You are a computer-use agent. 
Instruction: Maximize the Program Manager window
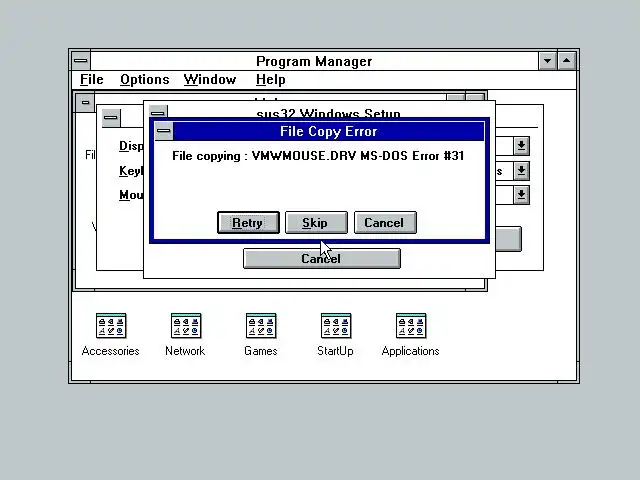(567, 61)
